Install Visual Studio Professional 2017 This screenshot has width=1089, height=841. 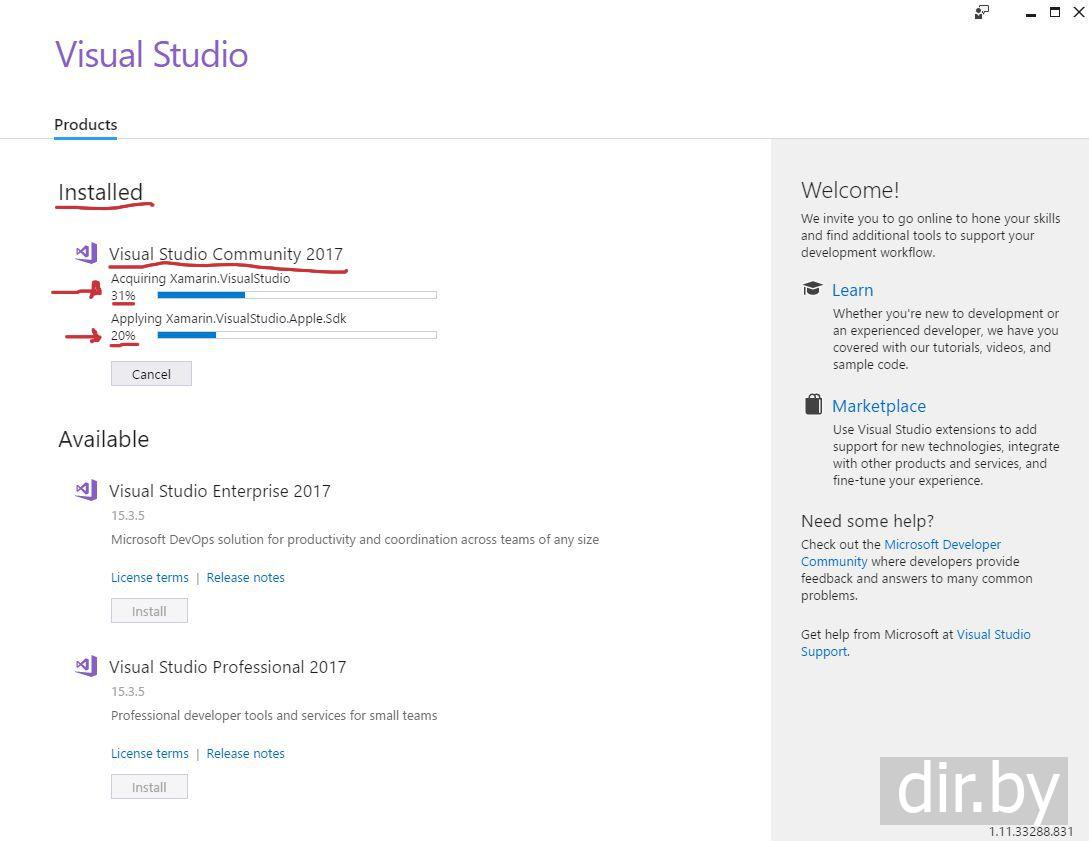click(149, 787)
